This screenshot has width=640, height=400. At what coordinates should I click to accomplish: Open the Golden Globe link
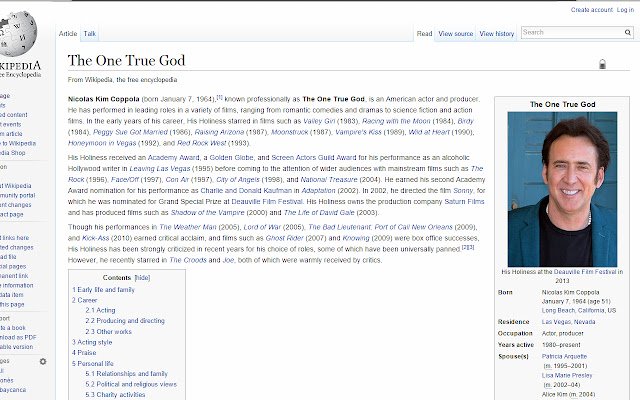[231, 158]
